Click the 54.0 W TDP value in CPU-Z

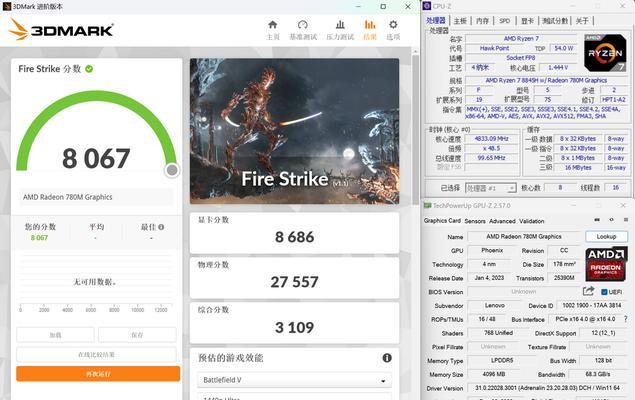(564, 48)
